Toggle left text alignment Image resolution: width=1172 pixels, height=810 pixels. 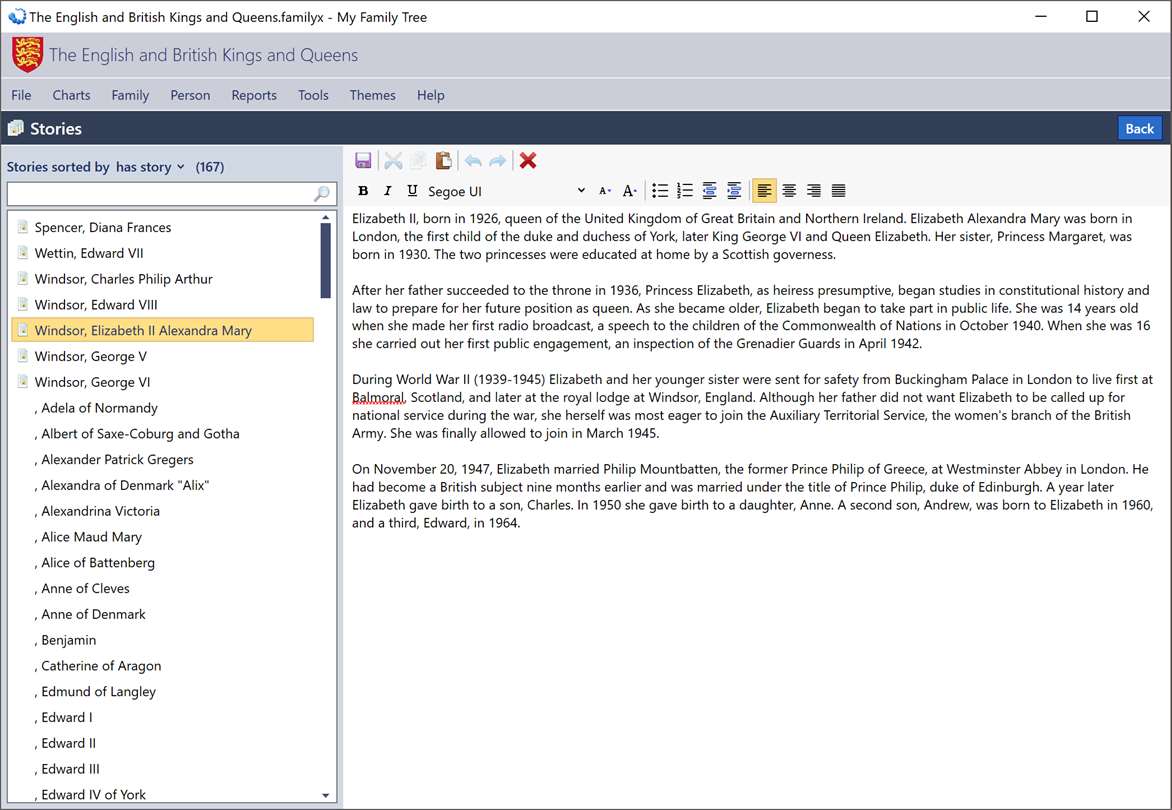point(764,191)
